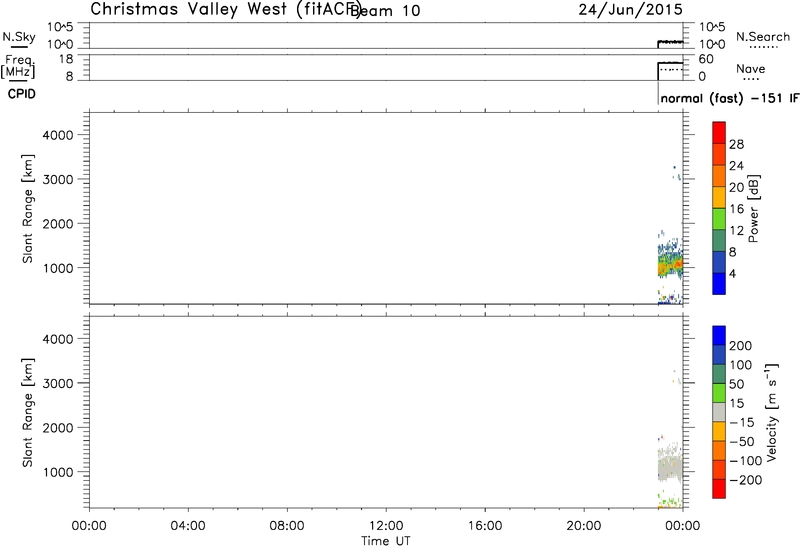The image size is (800, 547).
Task: Click the 'Nave' legend label
Action: (751, 68)
